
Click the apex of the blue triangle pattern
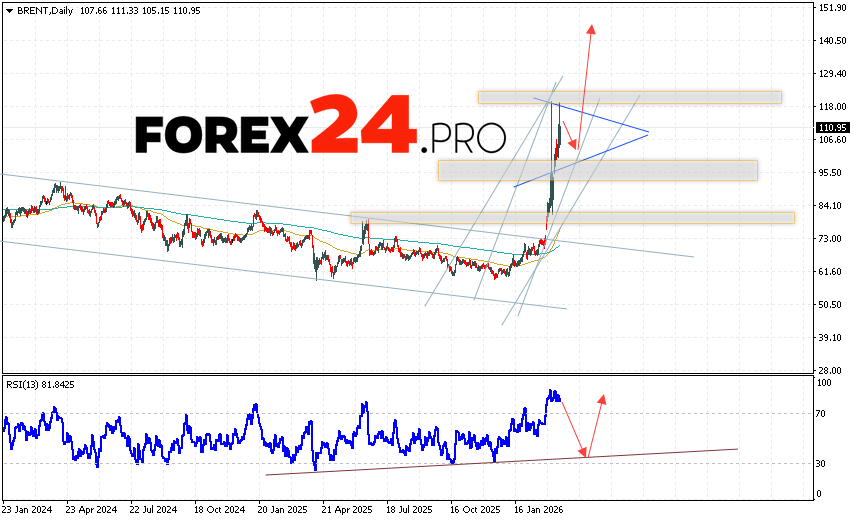click(648, 132)
